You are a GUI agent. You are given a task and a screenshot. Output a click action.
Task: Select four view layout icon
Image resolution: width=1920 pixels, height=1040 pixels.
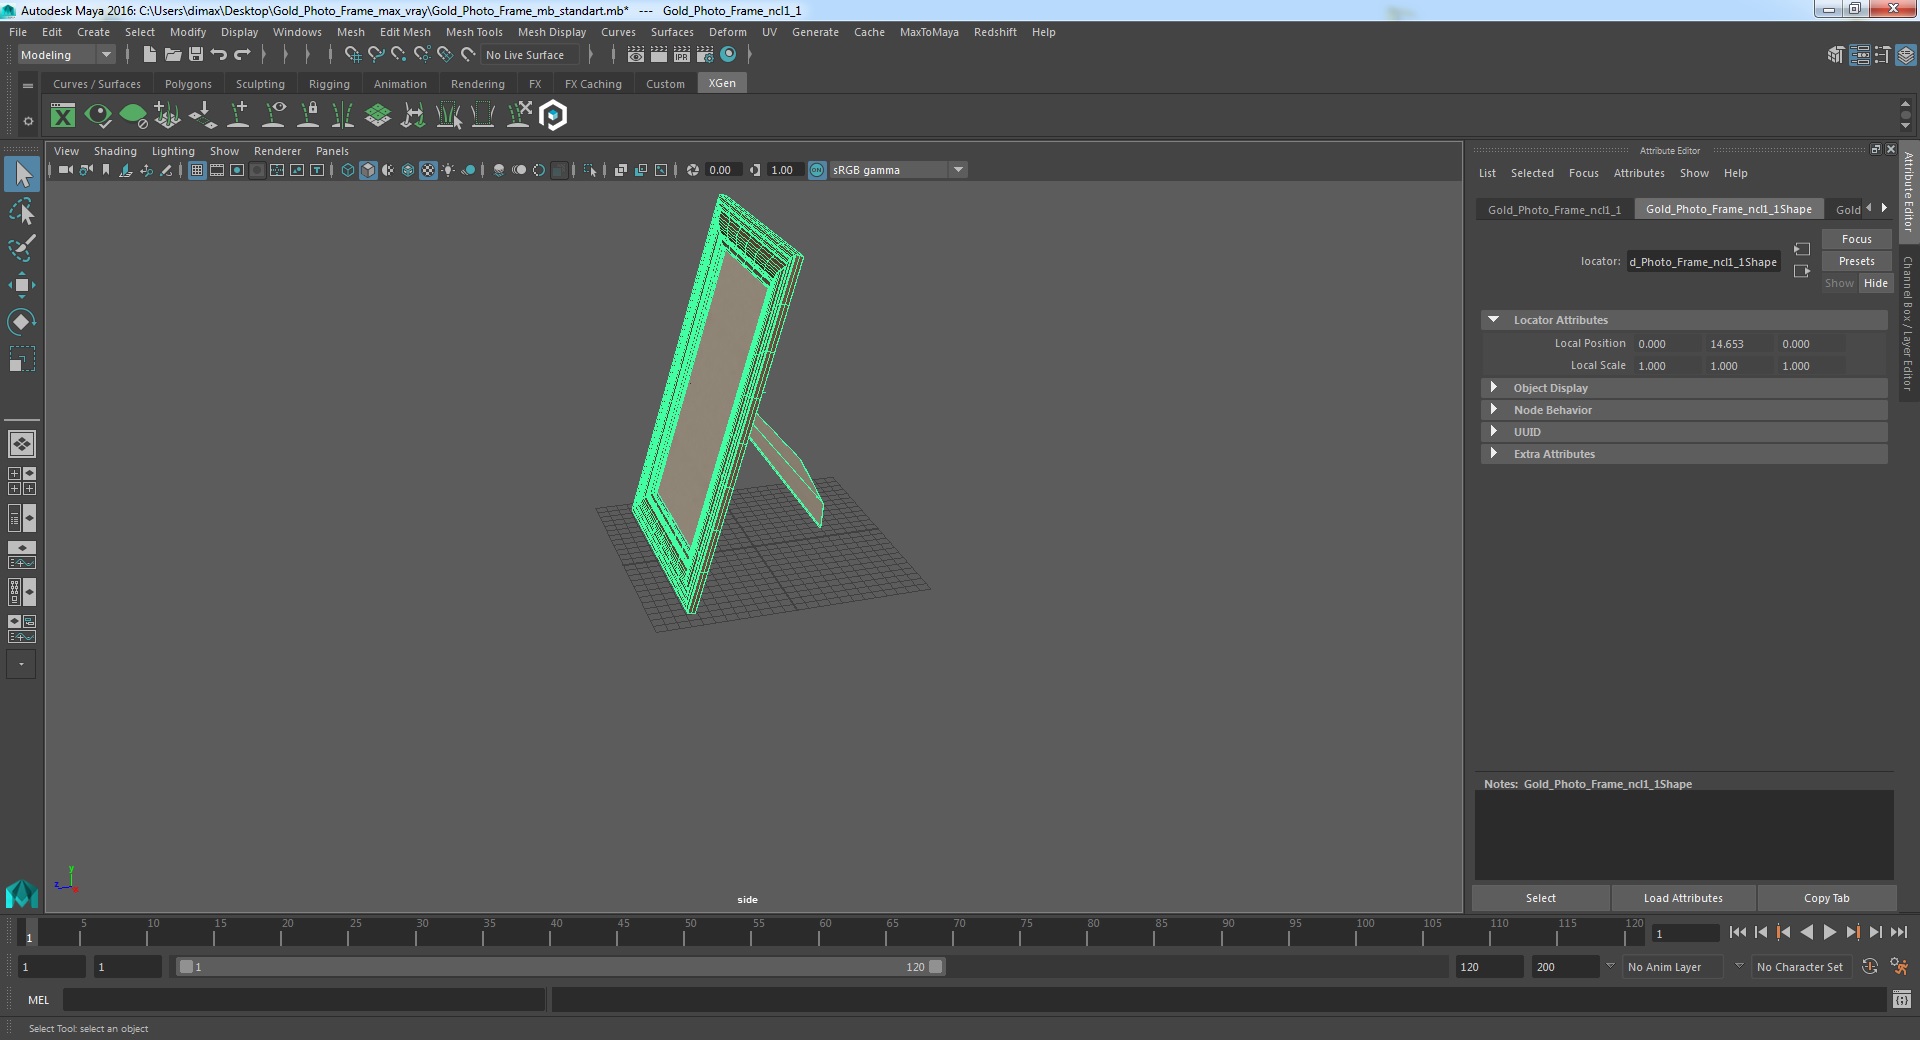pyautogui.click(x=22, y=481)
